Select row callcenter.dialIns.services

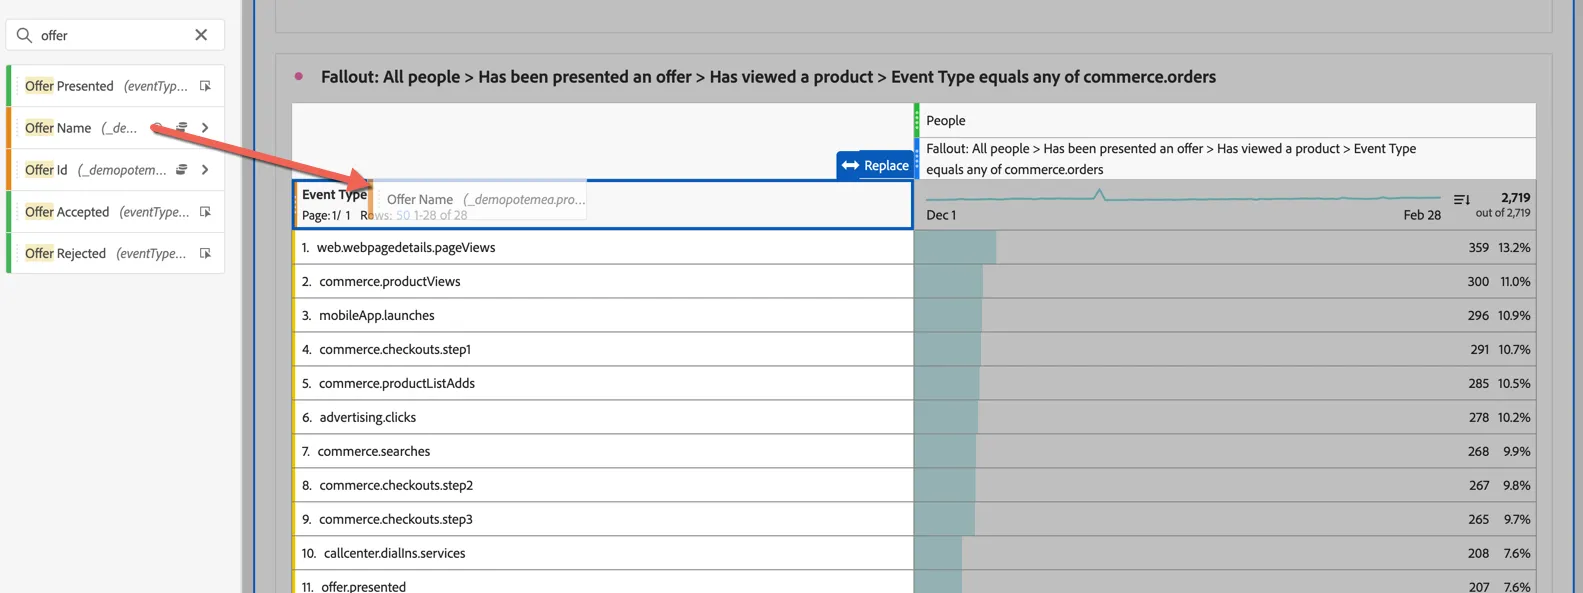603,553
